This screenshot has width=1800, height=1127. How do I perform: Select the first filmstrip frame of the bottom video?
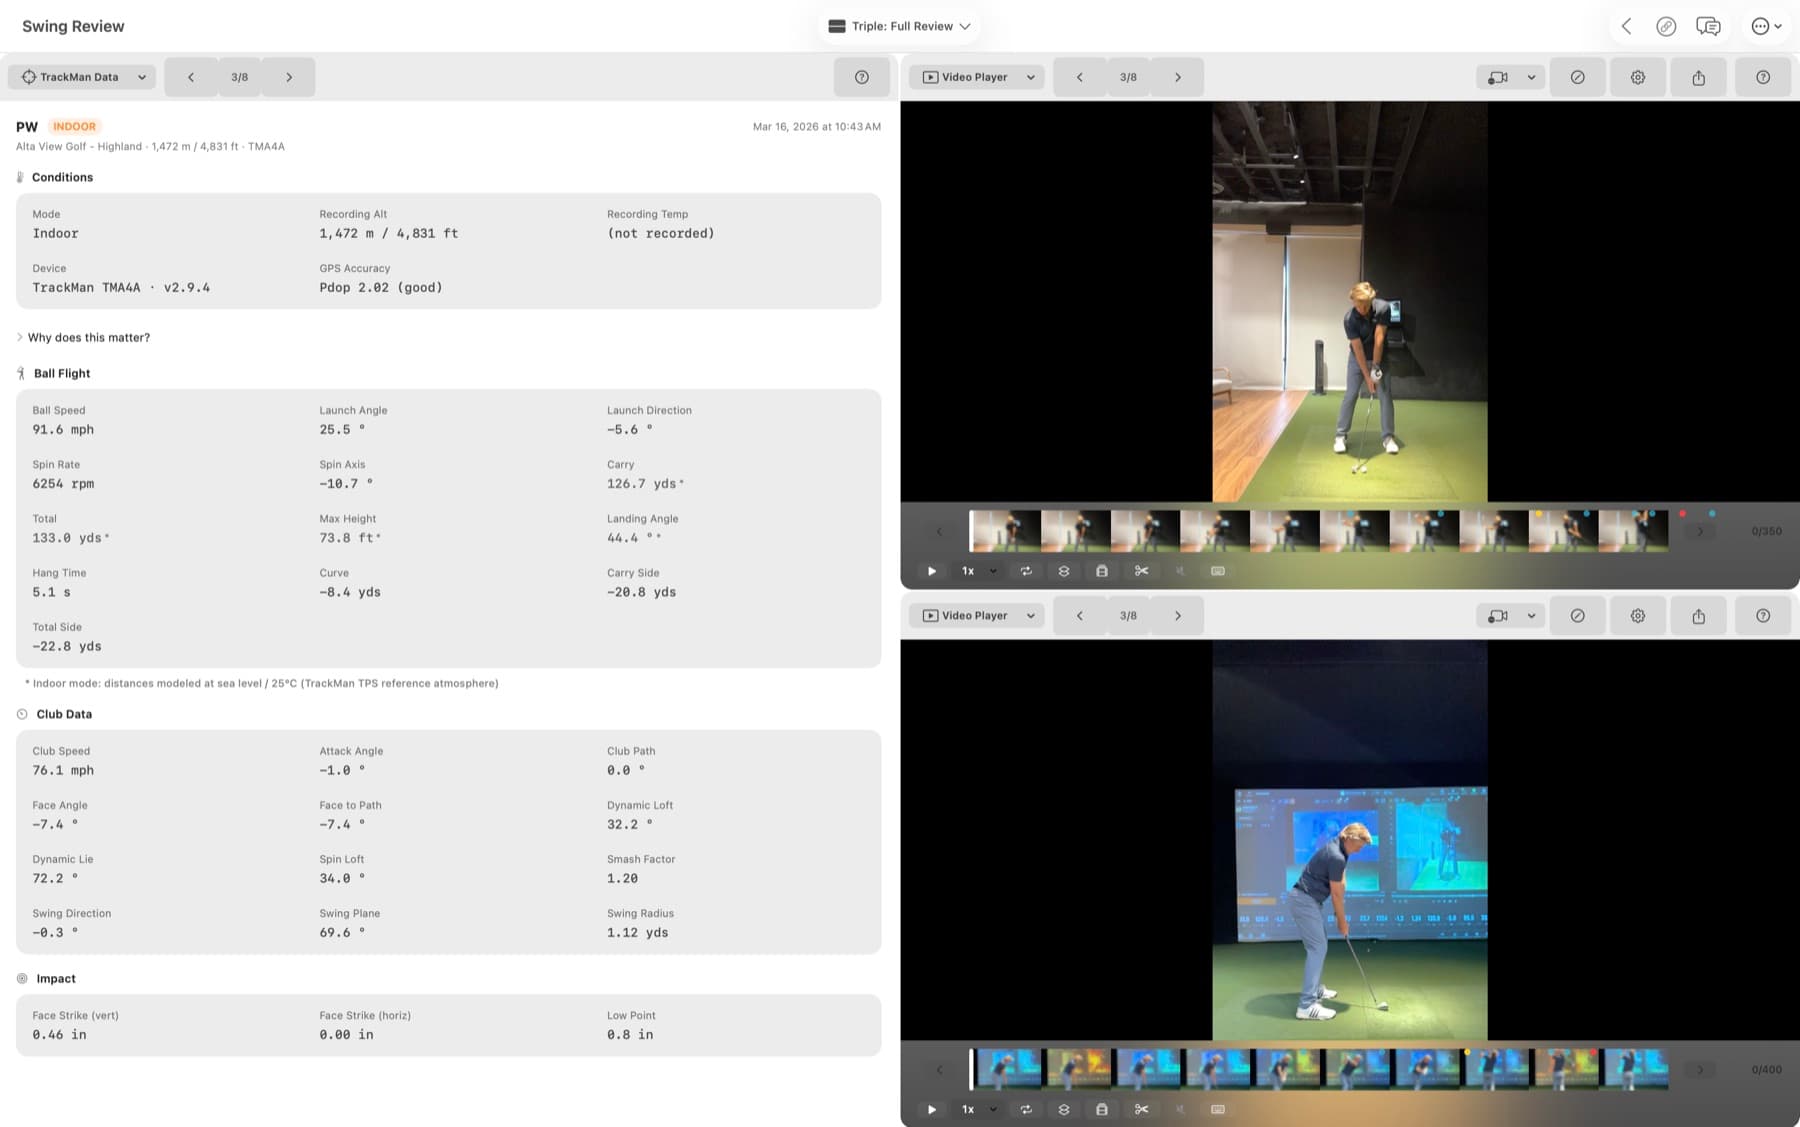coord(1008,1069)
